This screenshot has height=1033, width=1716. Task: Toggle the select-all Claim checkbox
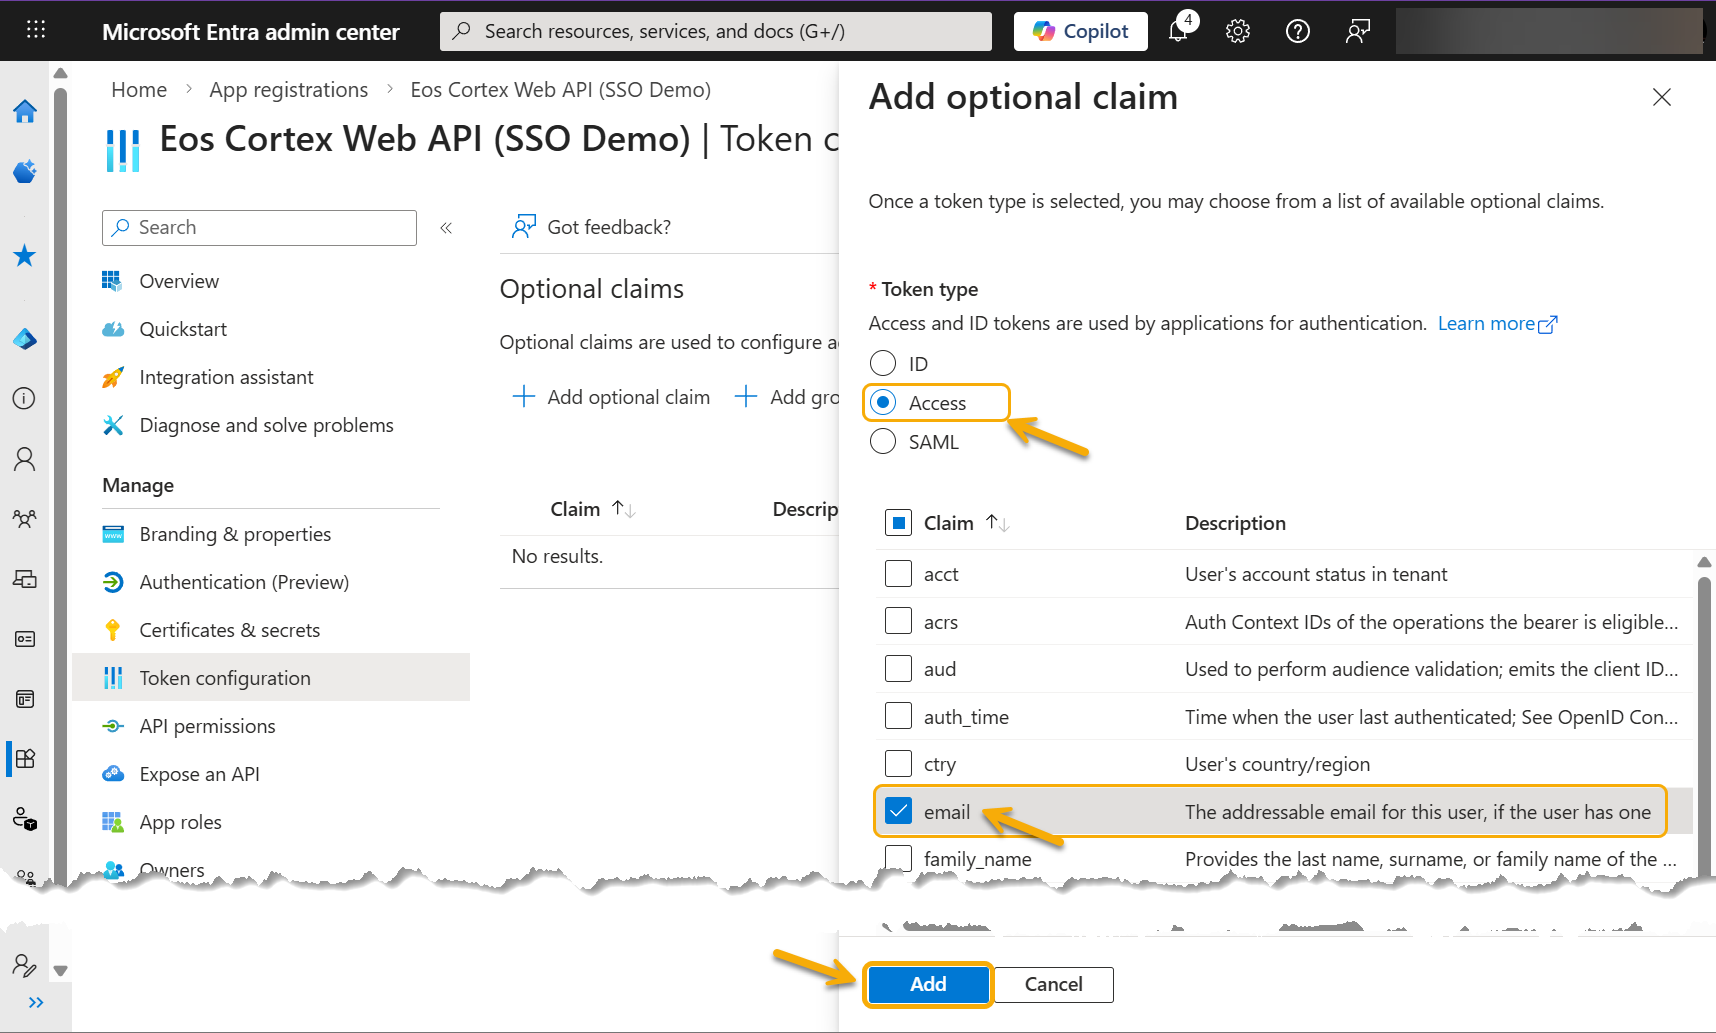point(898,523)
